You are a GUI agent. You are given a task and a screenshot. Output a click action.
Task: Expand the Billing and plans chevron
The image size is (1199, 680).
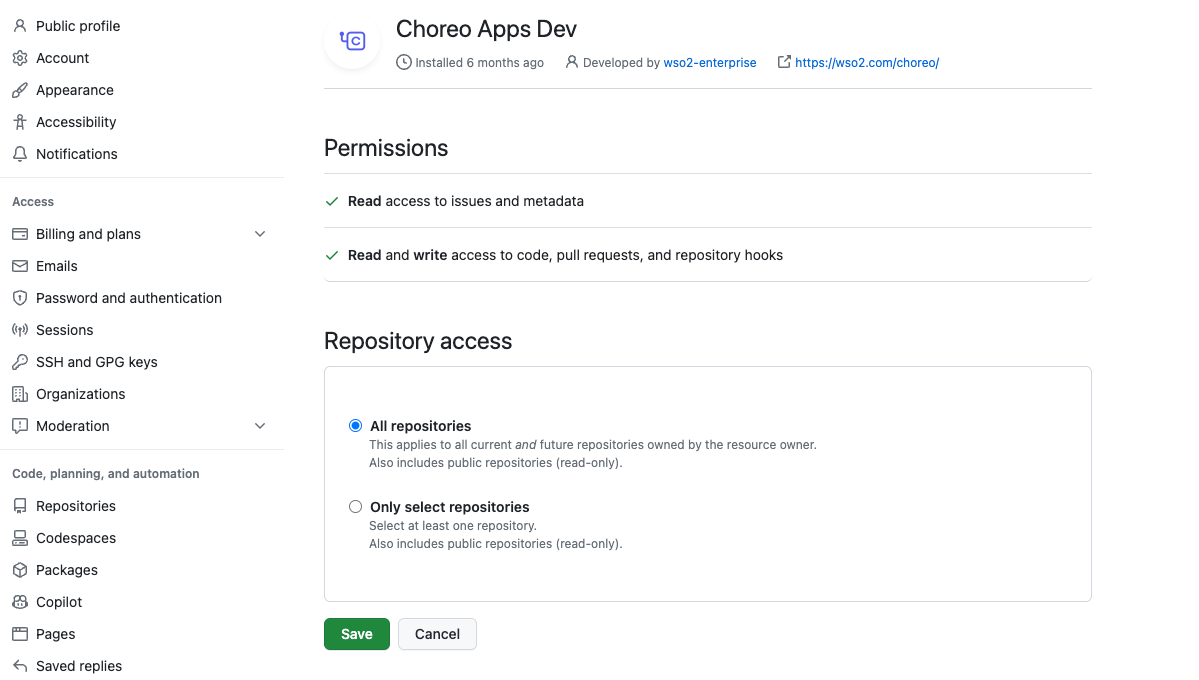(x=260, y=234)
